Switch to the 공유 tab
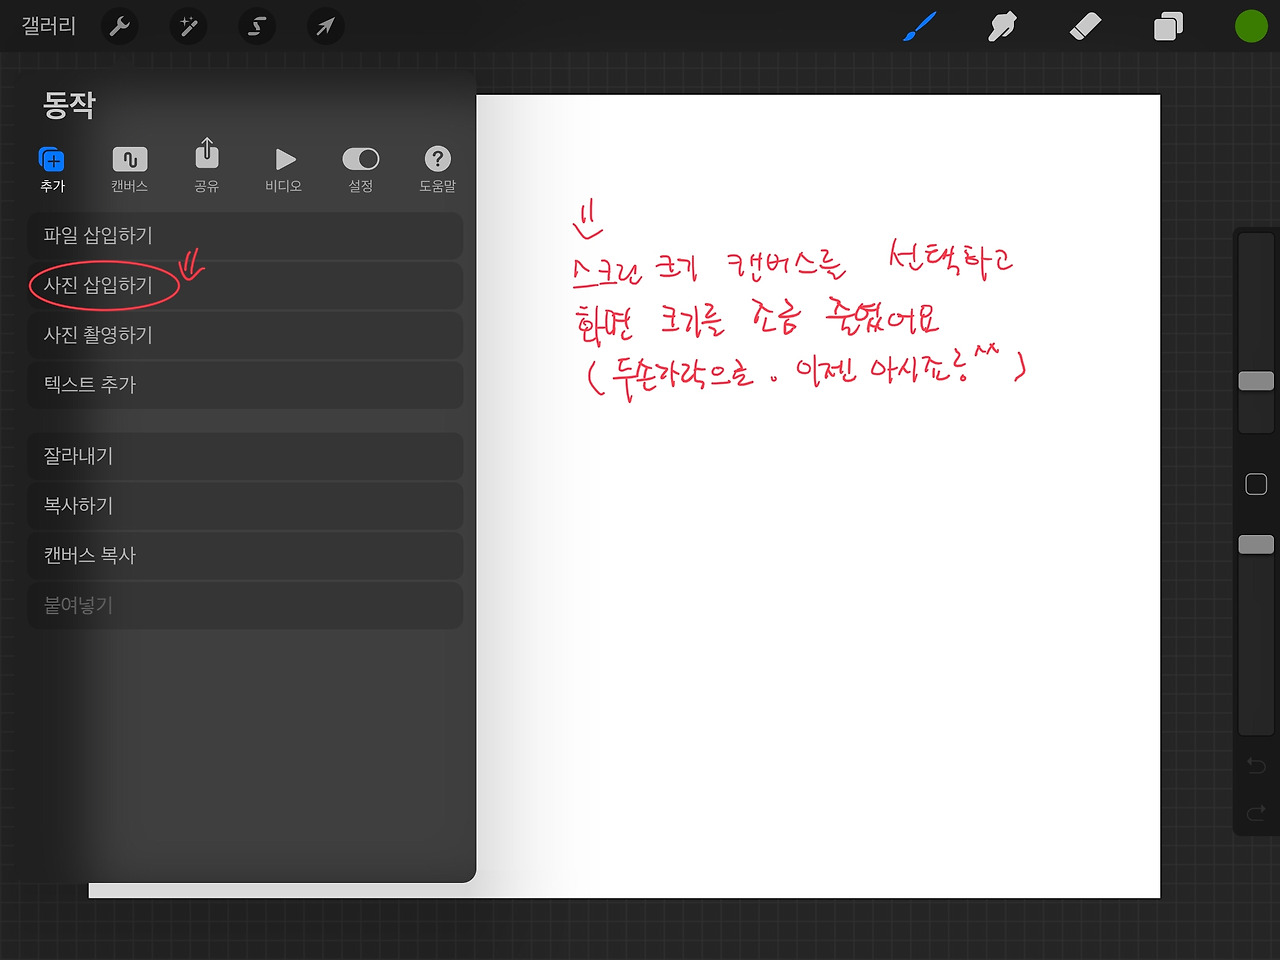This screenshot has height=960, width=1280. (x=206, y=166)
